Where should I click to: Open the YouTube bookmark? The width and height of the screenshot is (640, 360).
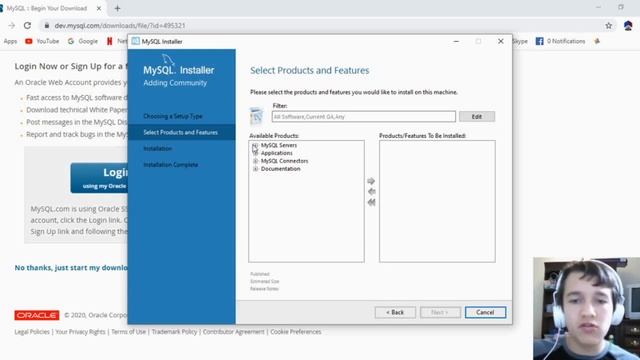[x=42, y=41]
